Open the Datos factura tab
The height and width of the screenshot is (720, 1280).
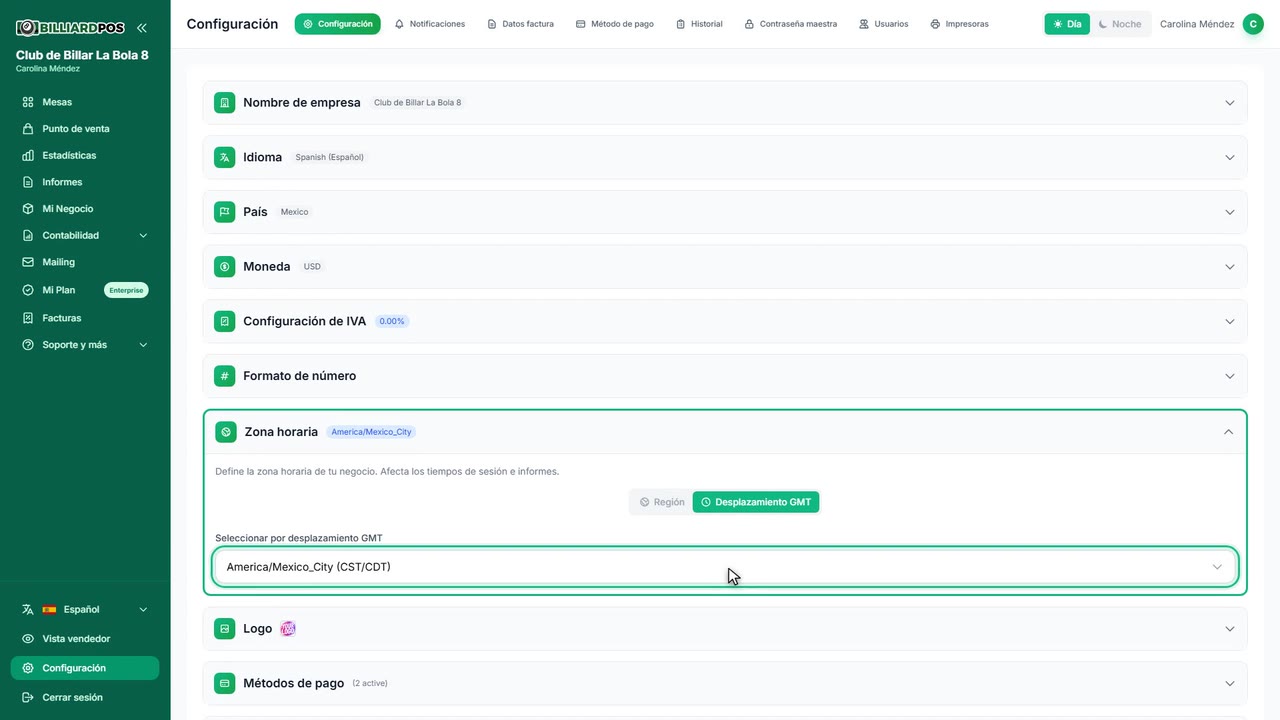click(x=520, y=24)
